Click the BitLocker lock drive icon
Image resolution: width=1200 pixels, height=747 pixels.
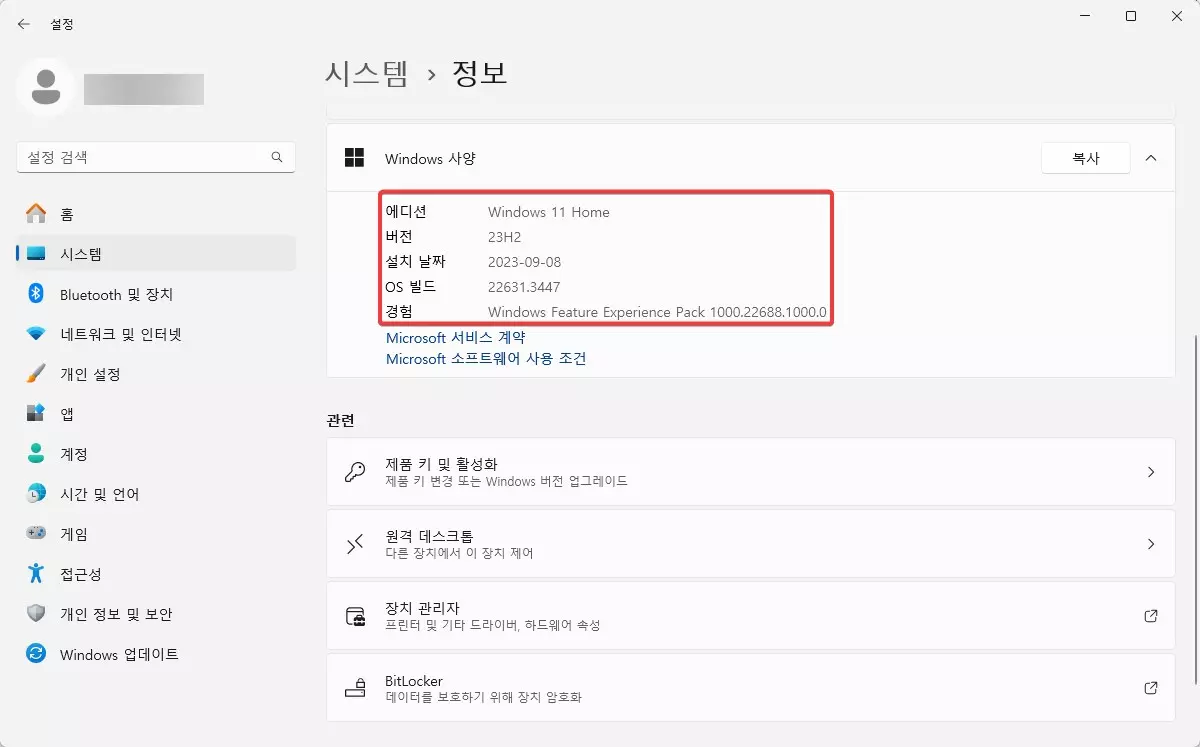coord(355,688)
